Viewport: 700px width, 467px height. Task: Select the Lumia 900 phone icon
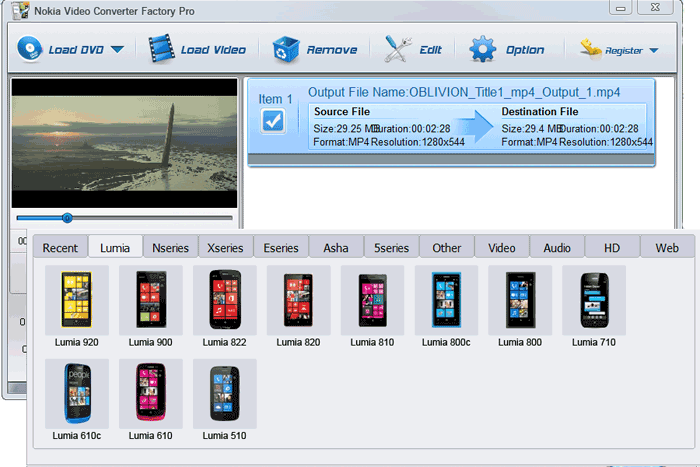[x=150, y=300]
